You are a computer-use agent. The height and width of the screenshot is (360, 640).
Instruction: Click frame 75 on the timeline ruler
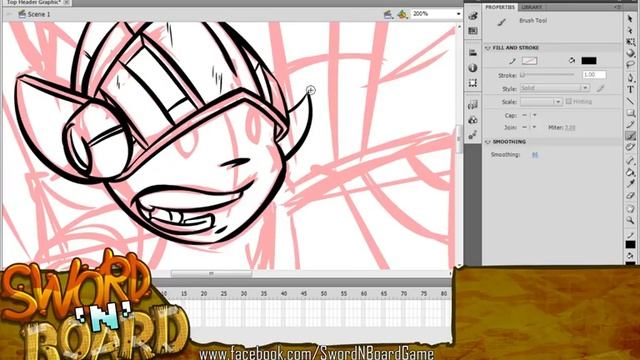pos(424,293)
